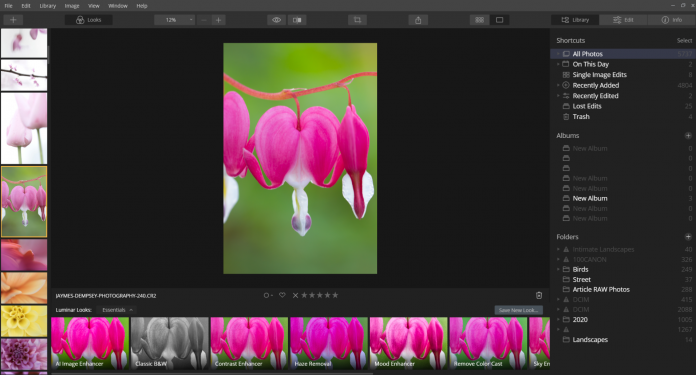Zoom out with the minus button
The image size is (696, 375).
pos(204,20)
